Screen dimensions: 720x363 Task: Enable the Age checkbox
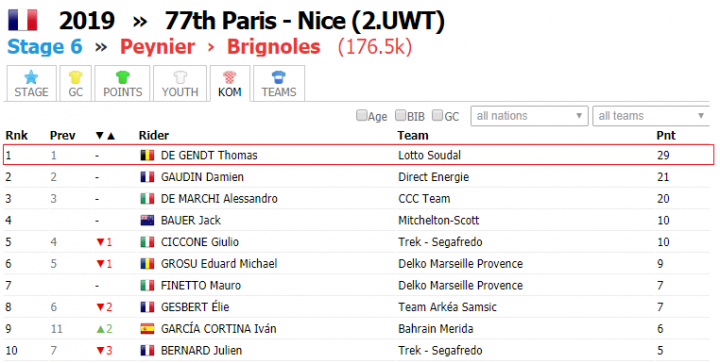pos(361,115)
